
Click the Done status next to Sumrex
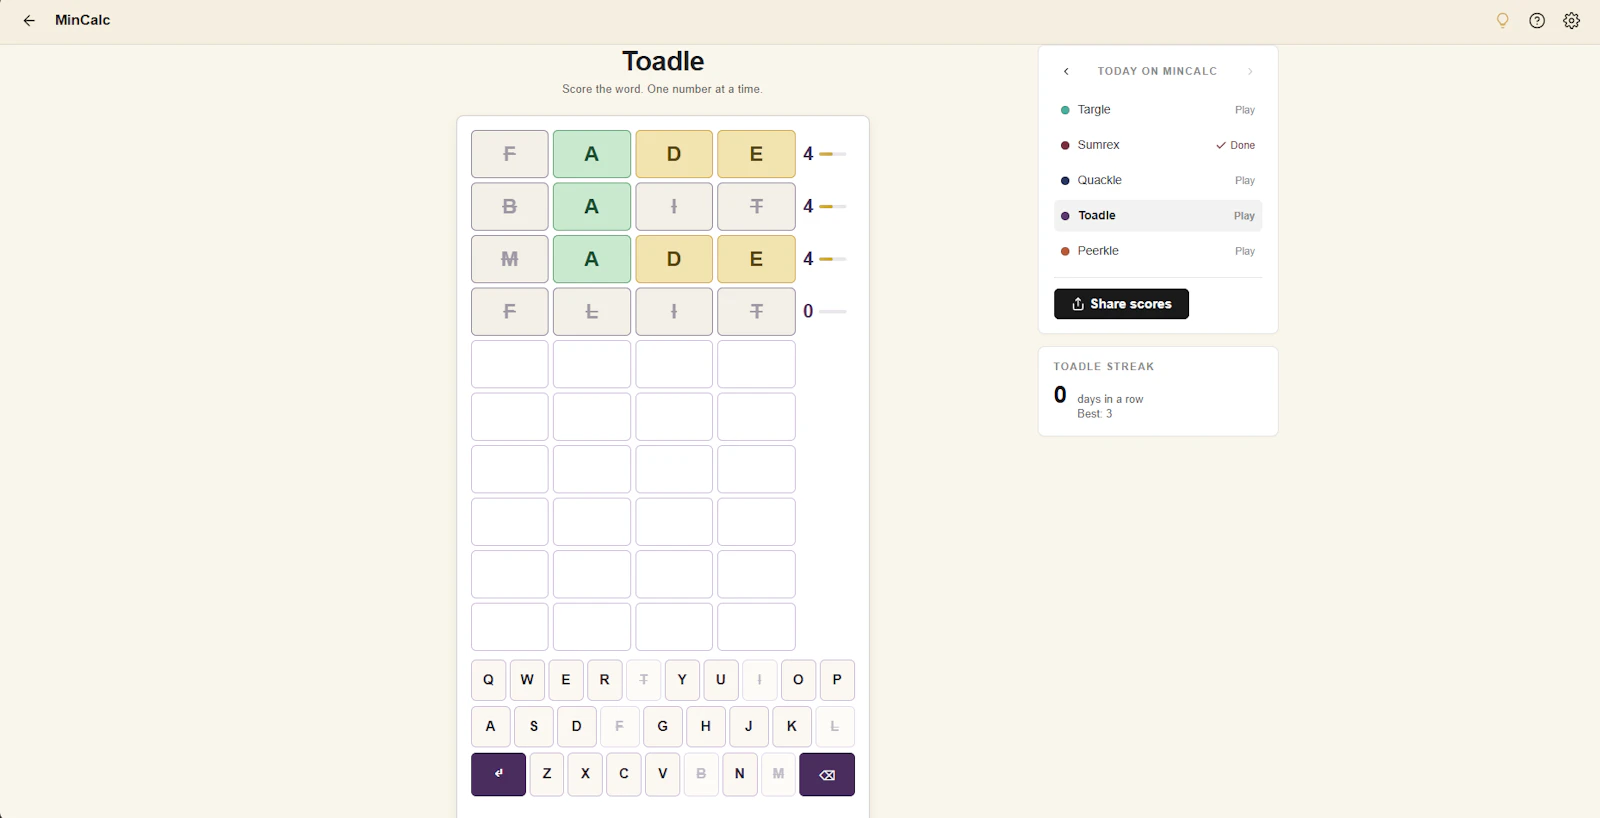click(1236, 145)
